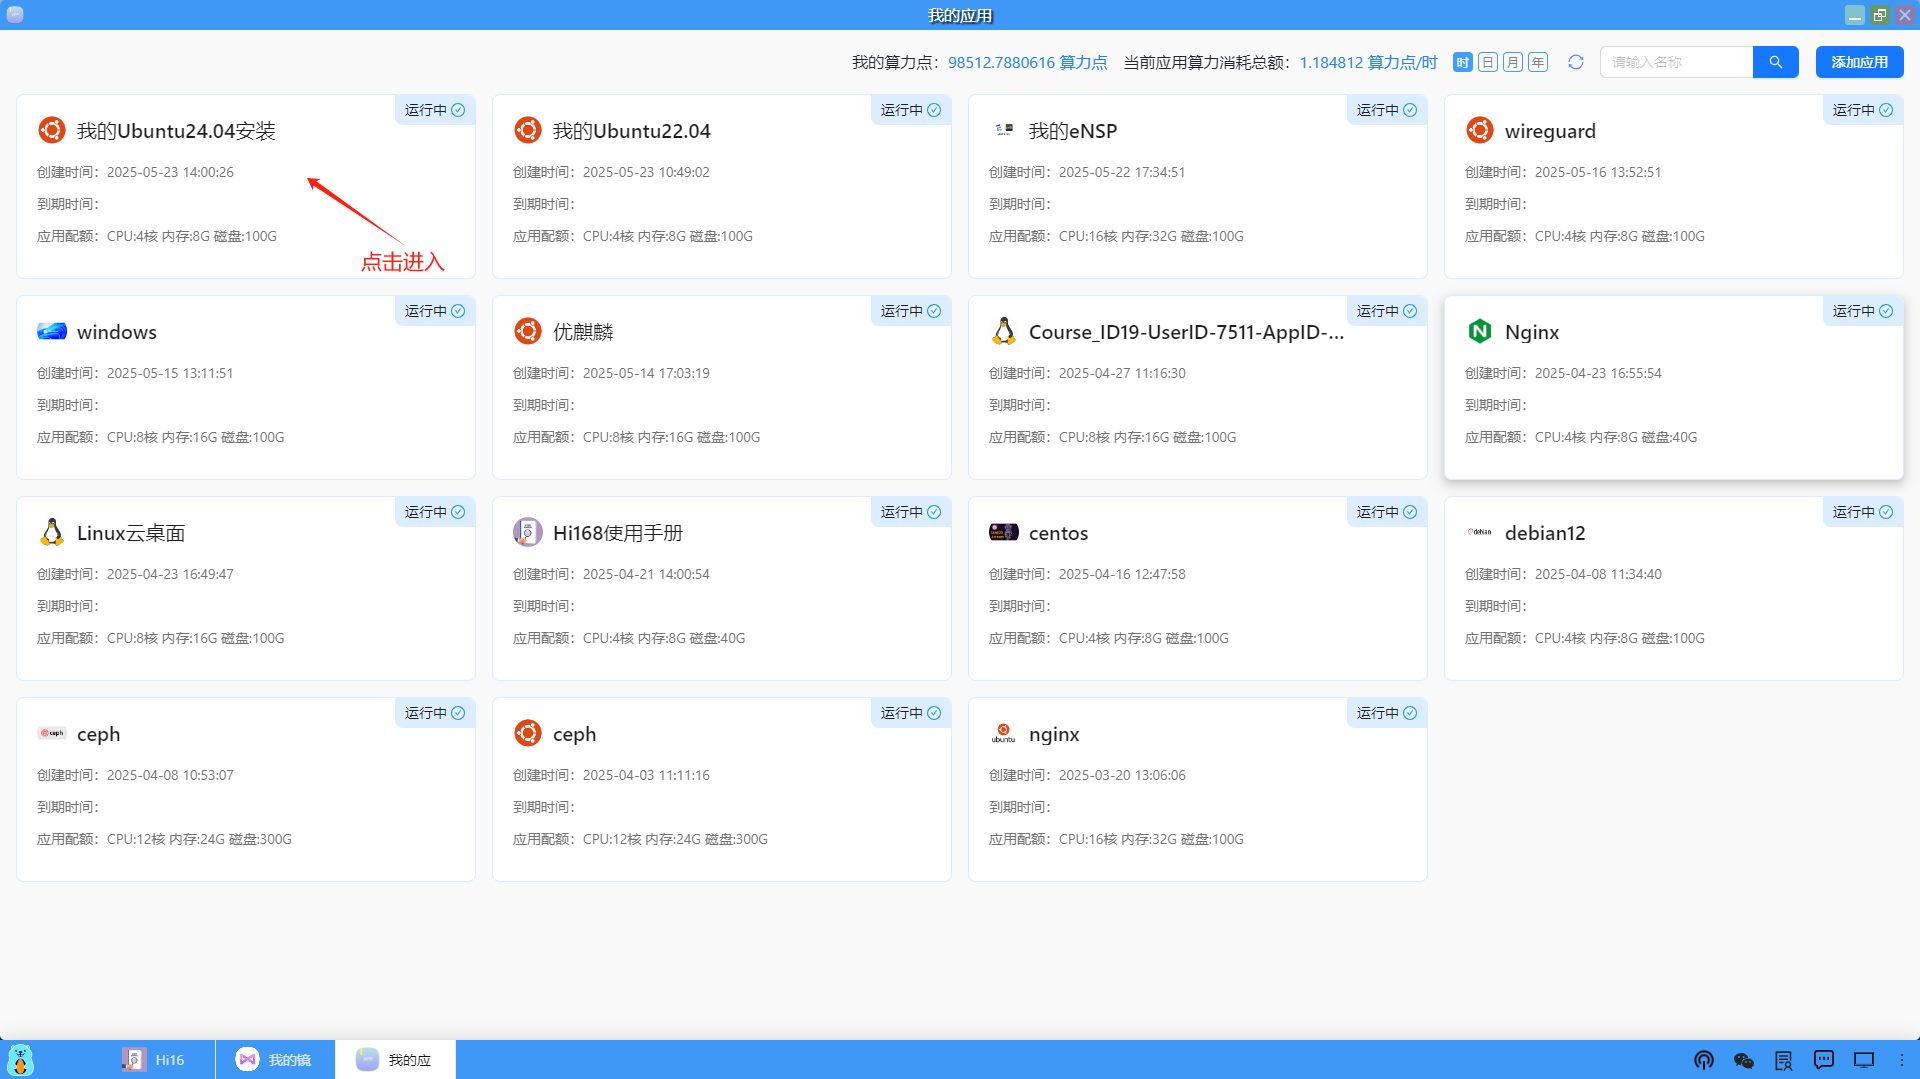This screenshot has width=1920, height=1079.
Task: Click 运行中 status on 我的Ubuntu22.04 card
Action: [x=911, y=110]
